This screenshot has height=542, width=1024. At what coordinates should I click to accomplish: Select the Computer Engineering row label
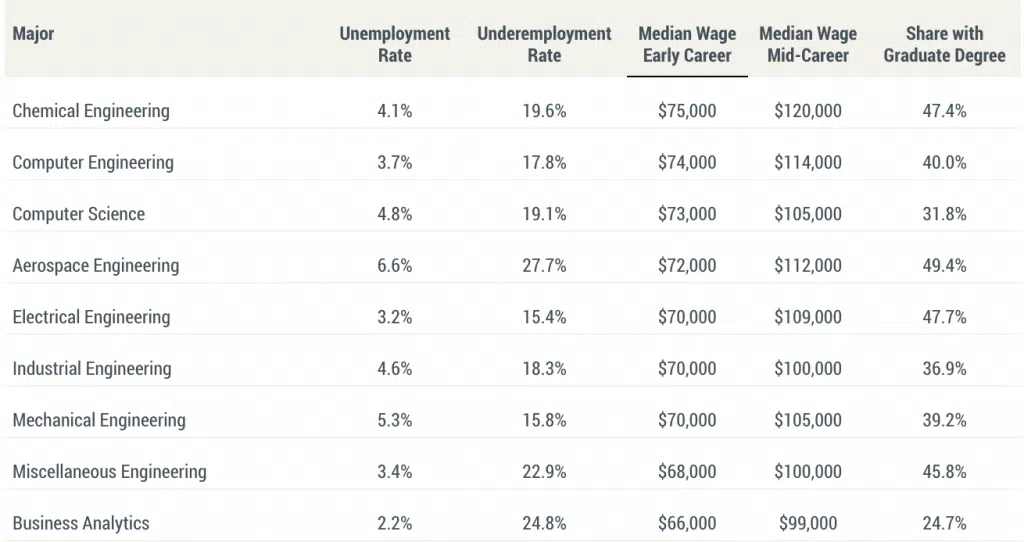pyautogui.click(x=93, y=162)
